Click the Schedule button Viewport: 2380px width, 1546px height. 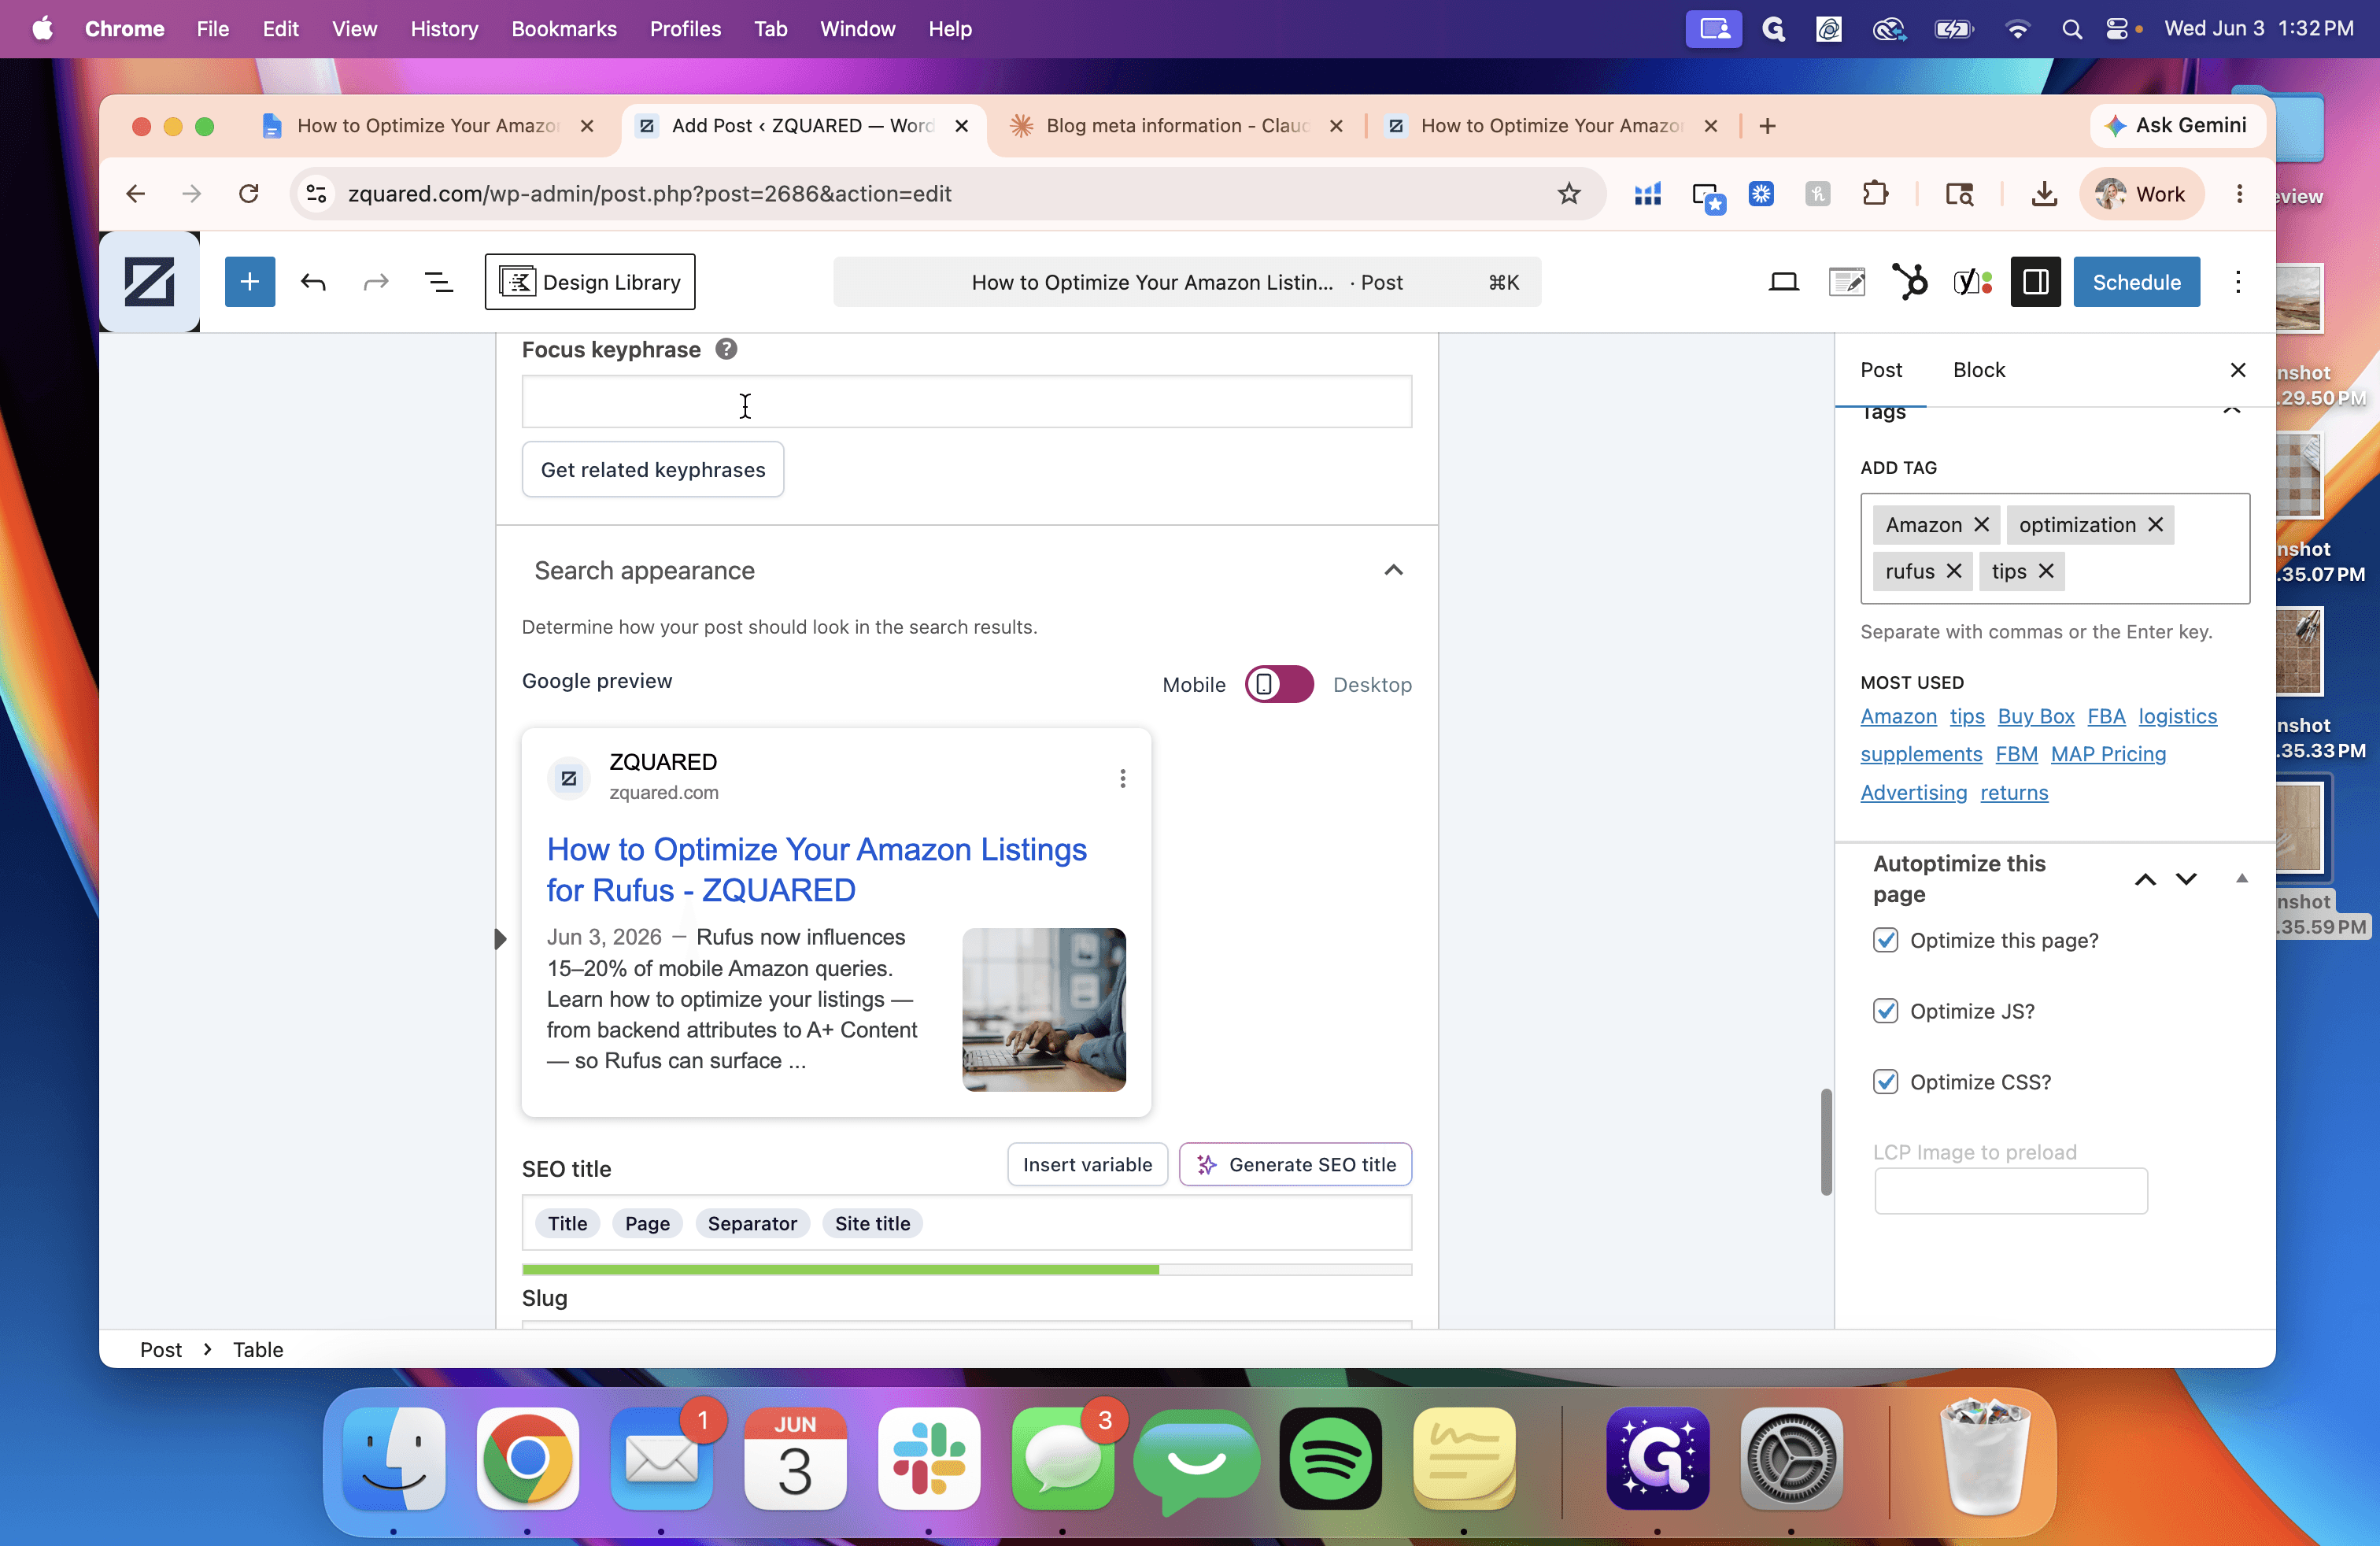2136,282
